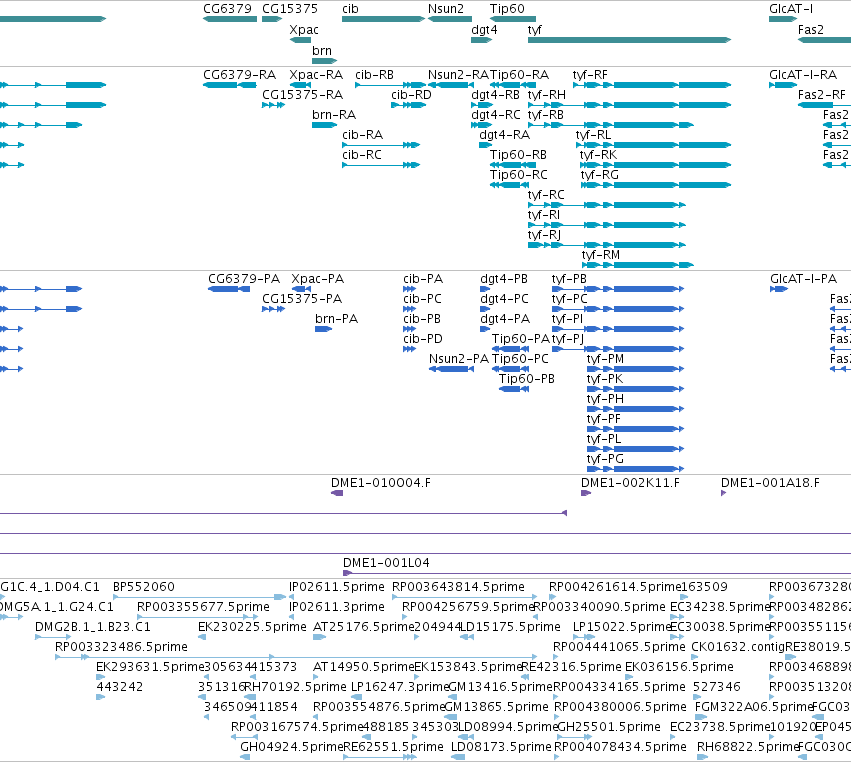Click the tyf-PM protein label
Screen dimensions: 851x762
(605, 359)
